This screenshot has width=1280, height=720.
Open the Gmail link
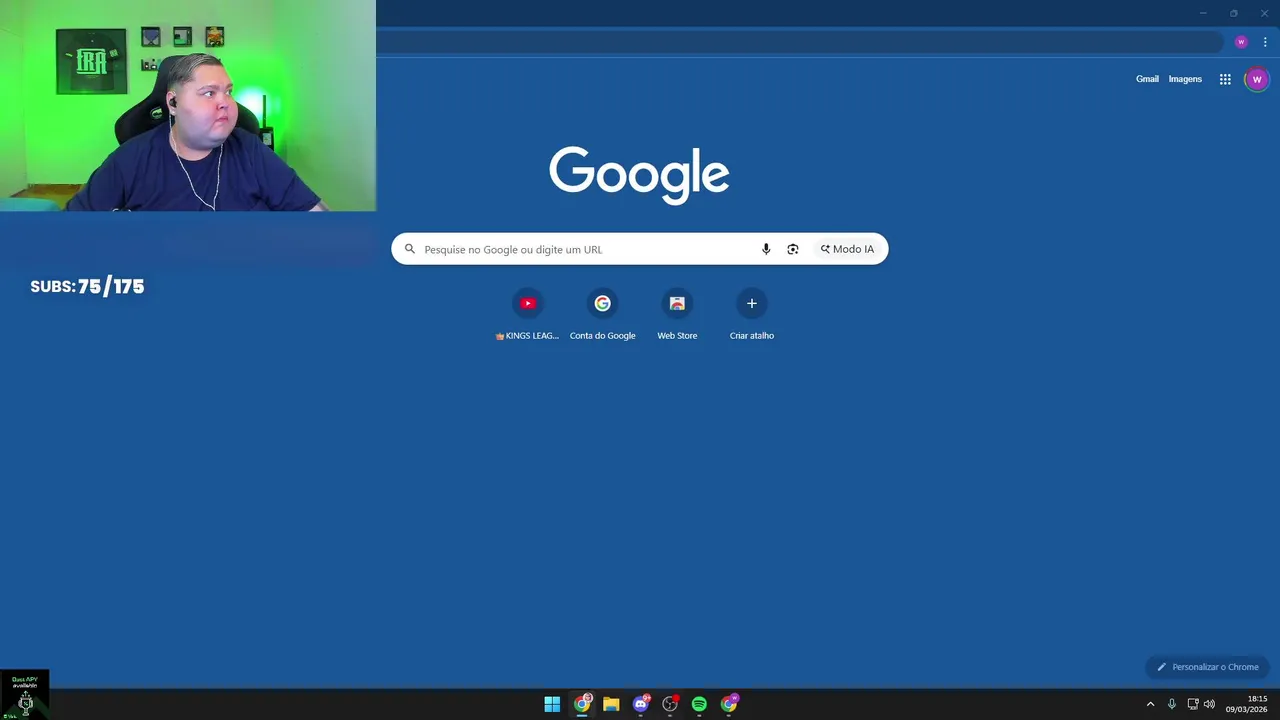[x=1147, y=79]
